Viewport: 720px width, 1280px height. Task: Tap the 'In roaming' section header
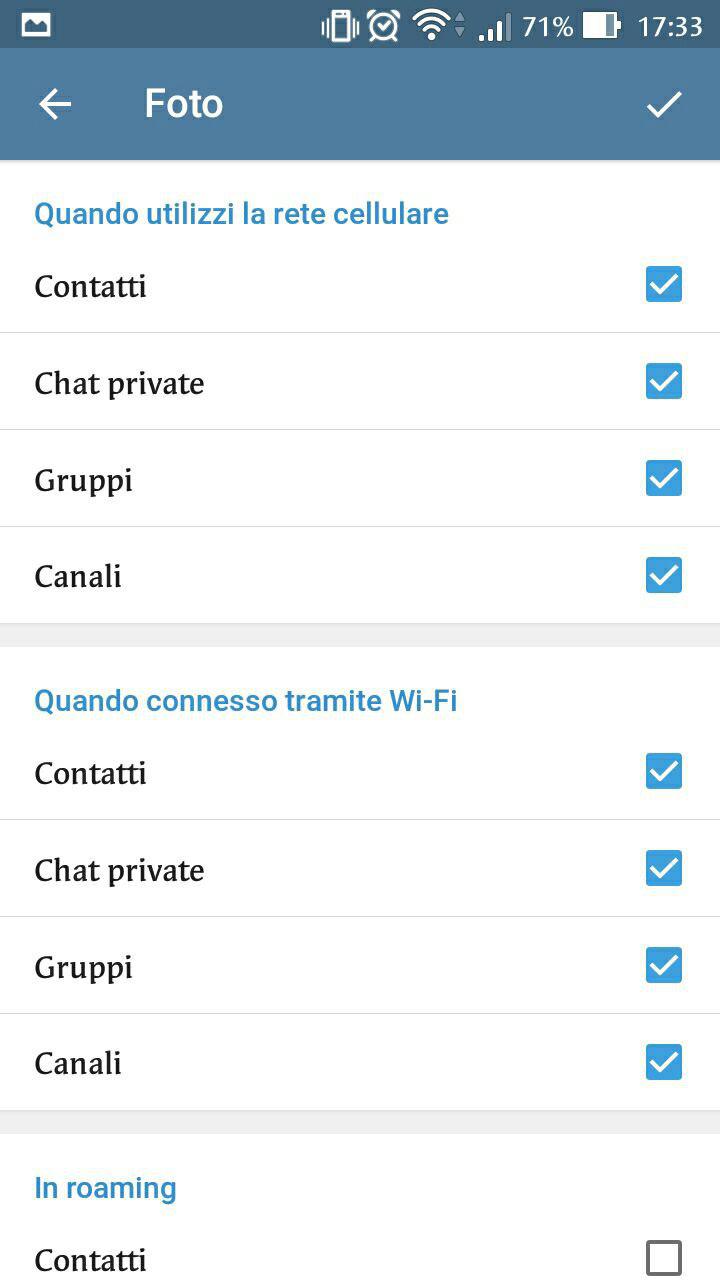(x=105, y=1188)
